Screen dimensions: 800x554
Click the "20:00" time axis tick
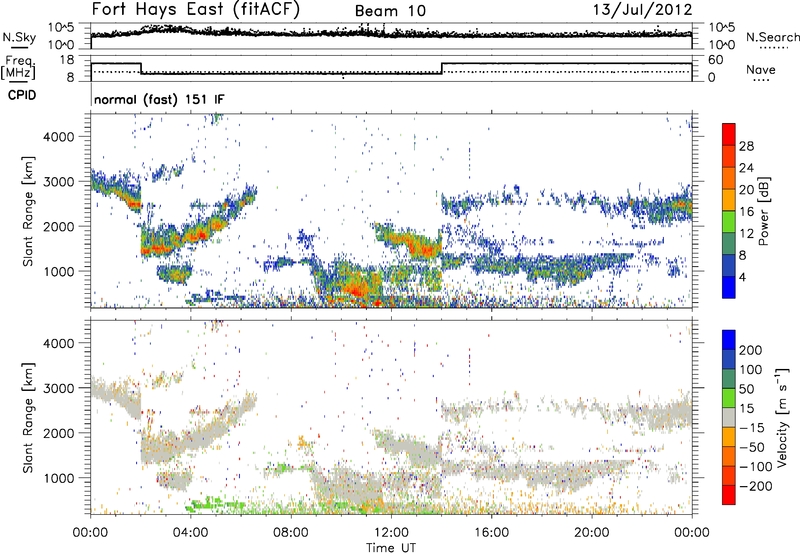[x=591, y=533]
